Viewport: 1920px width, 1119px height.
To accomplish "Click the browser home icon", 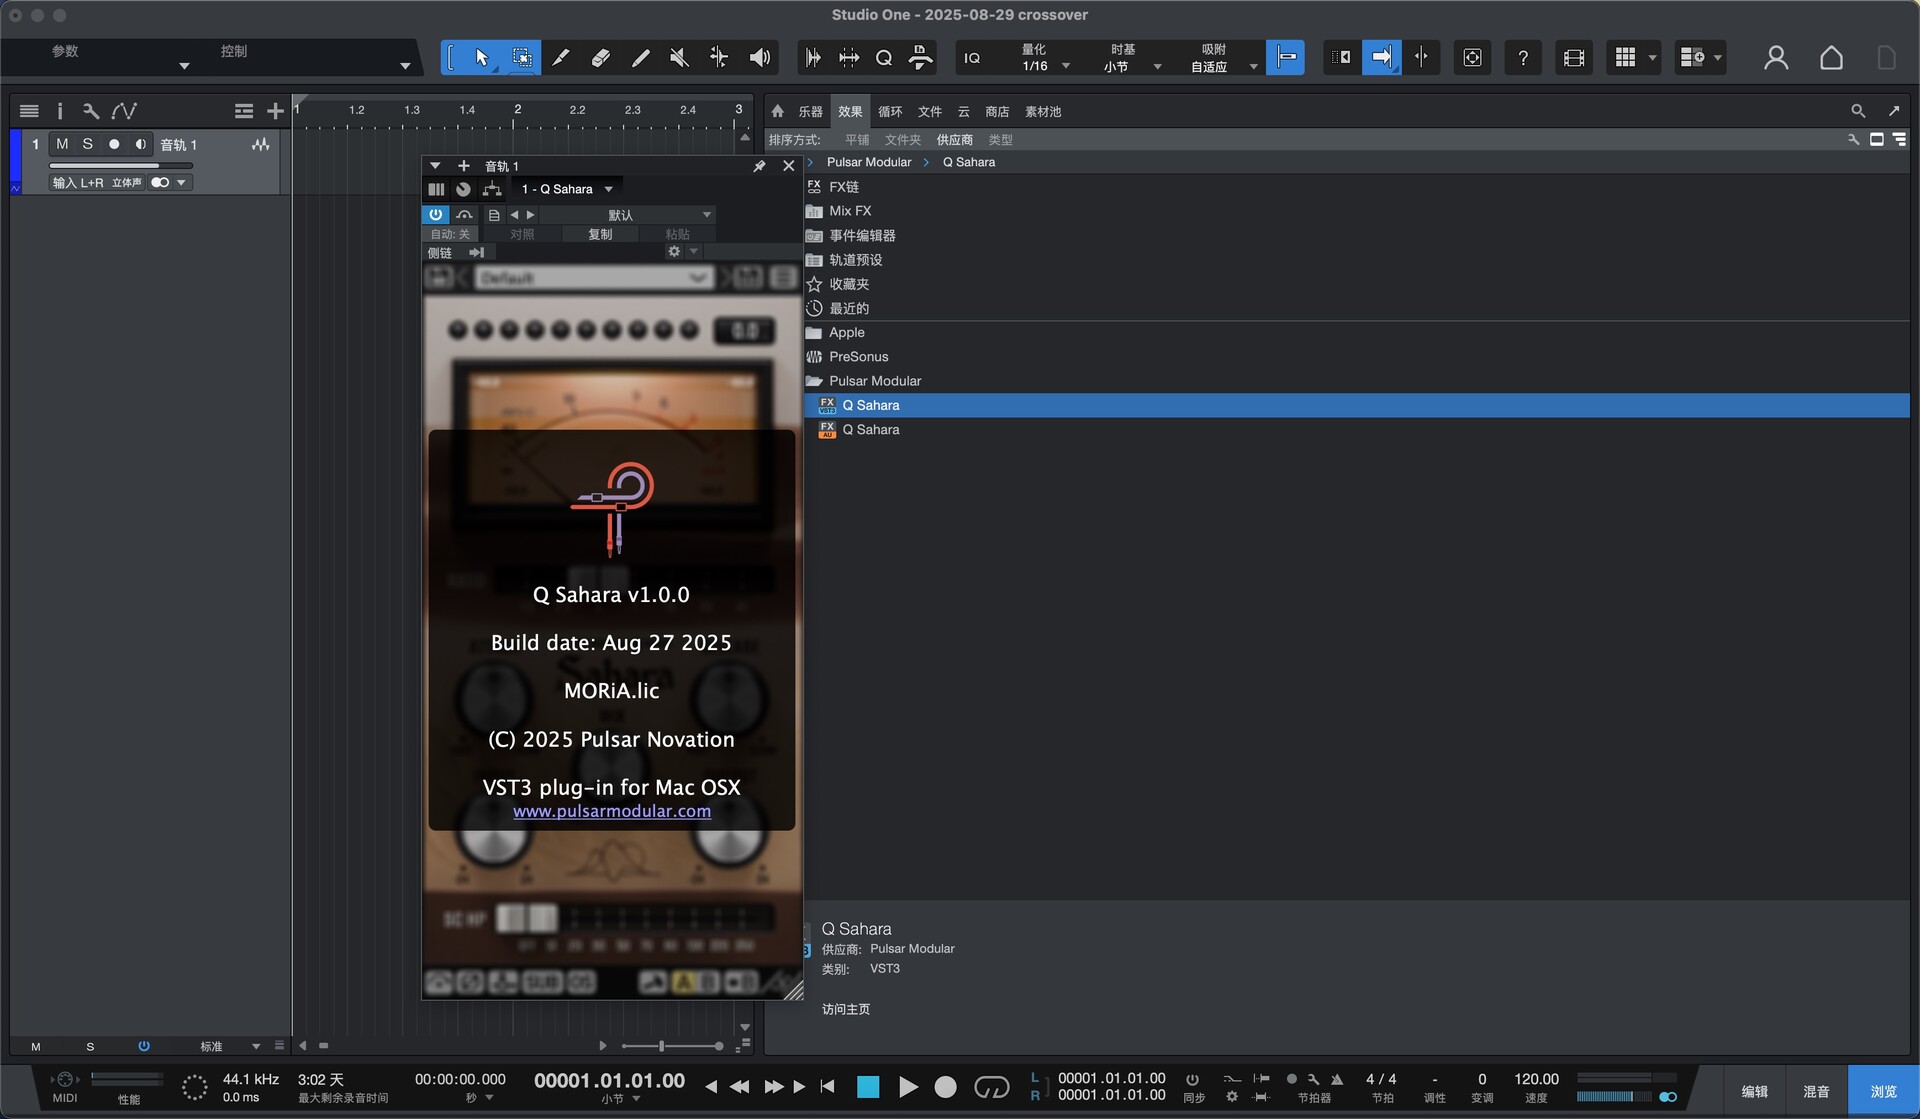I will pyautogui.click(x=777, y=111).
